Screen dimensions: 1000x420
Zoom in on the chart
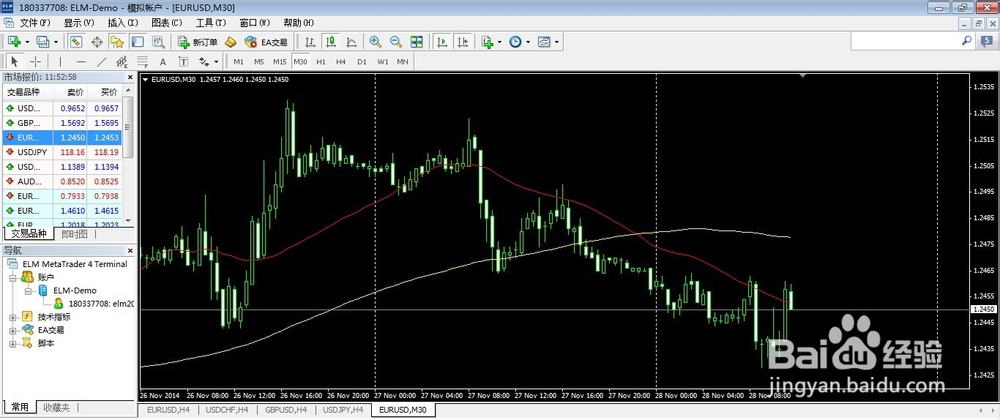coord(376,42)
